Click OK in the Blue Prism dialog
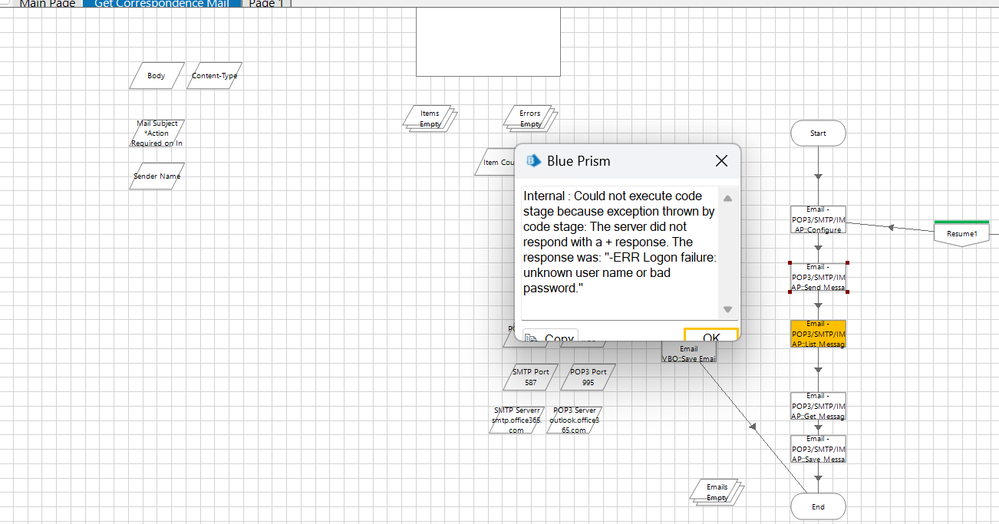 tap(711, 336)
